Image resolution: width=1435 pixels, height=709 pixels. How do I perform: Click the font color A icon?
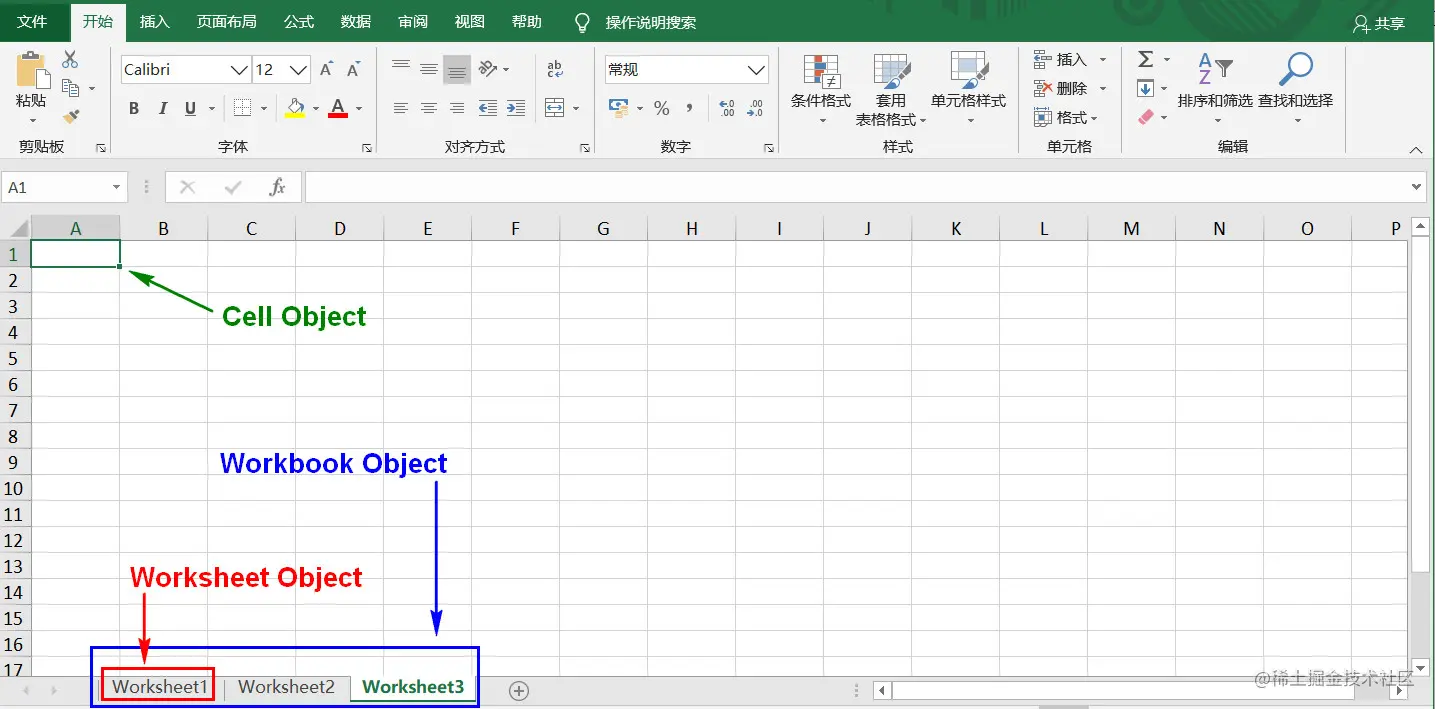[x=338, y=108]
